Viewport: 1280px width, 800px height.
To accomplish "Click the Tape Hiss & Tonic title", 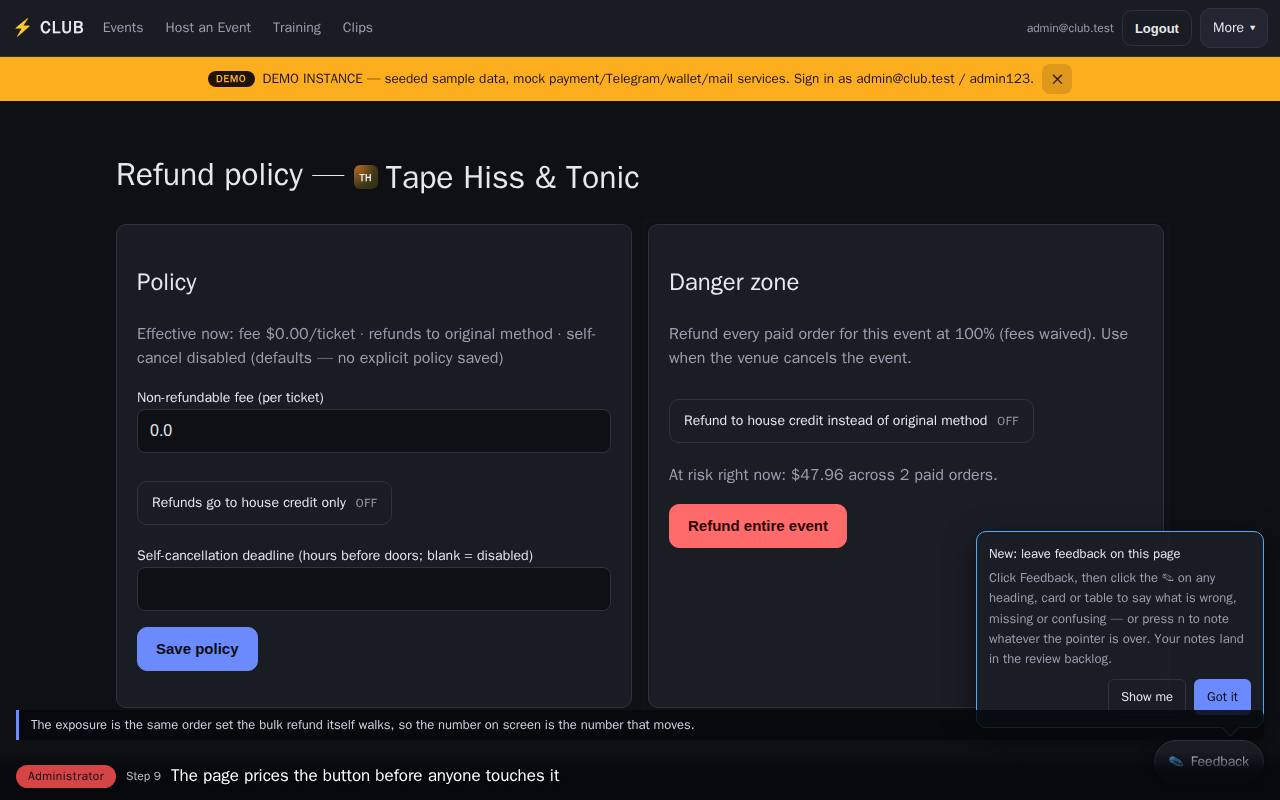I will (x=512, y=177).
